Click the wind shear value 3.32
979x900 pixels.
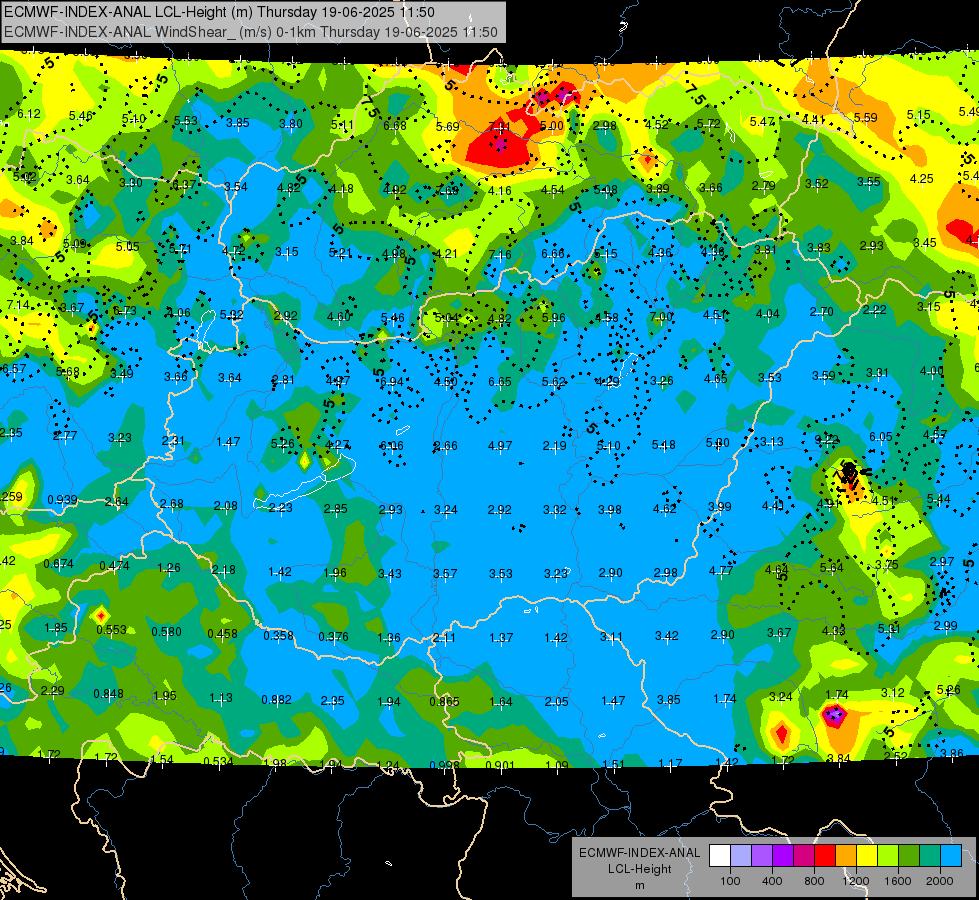point(554,510)
